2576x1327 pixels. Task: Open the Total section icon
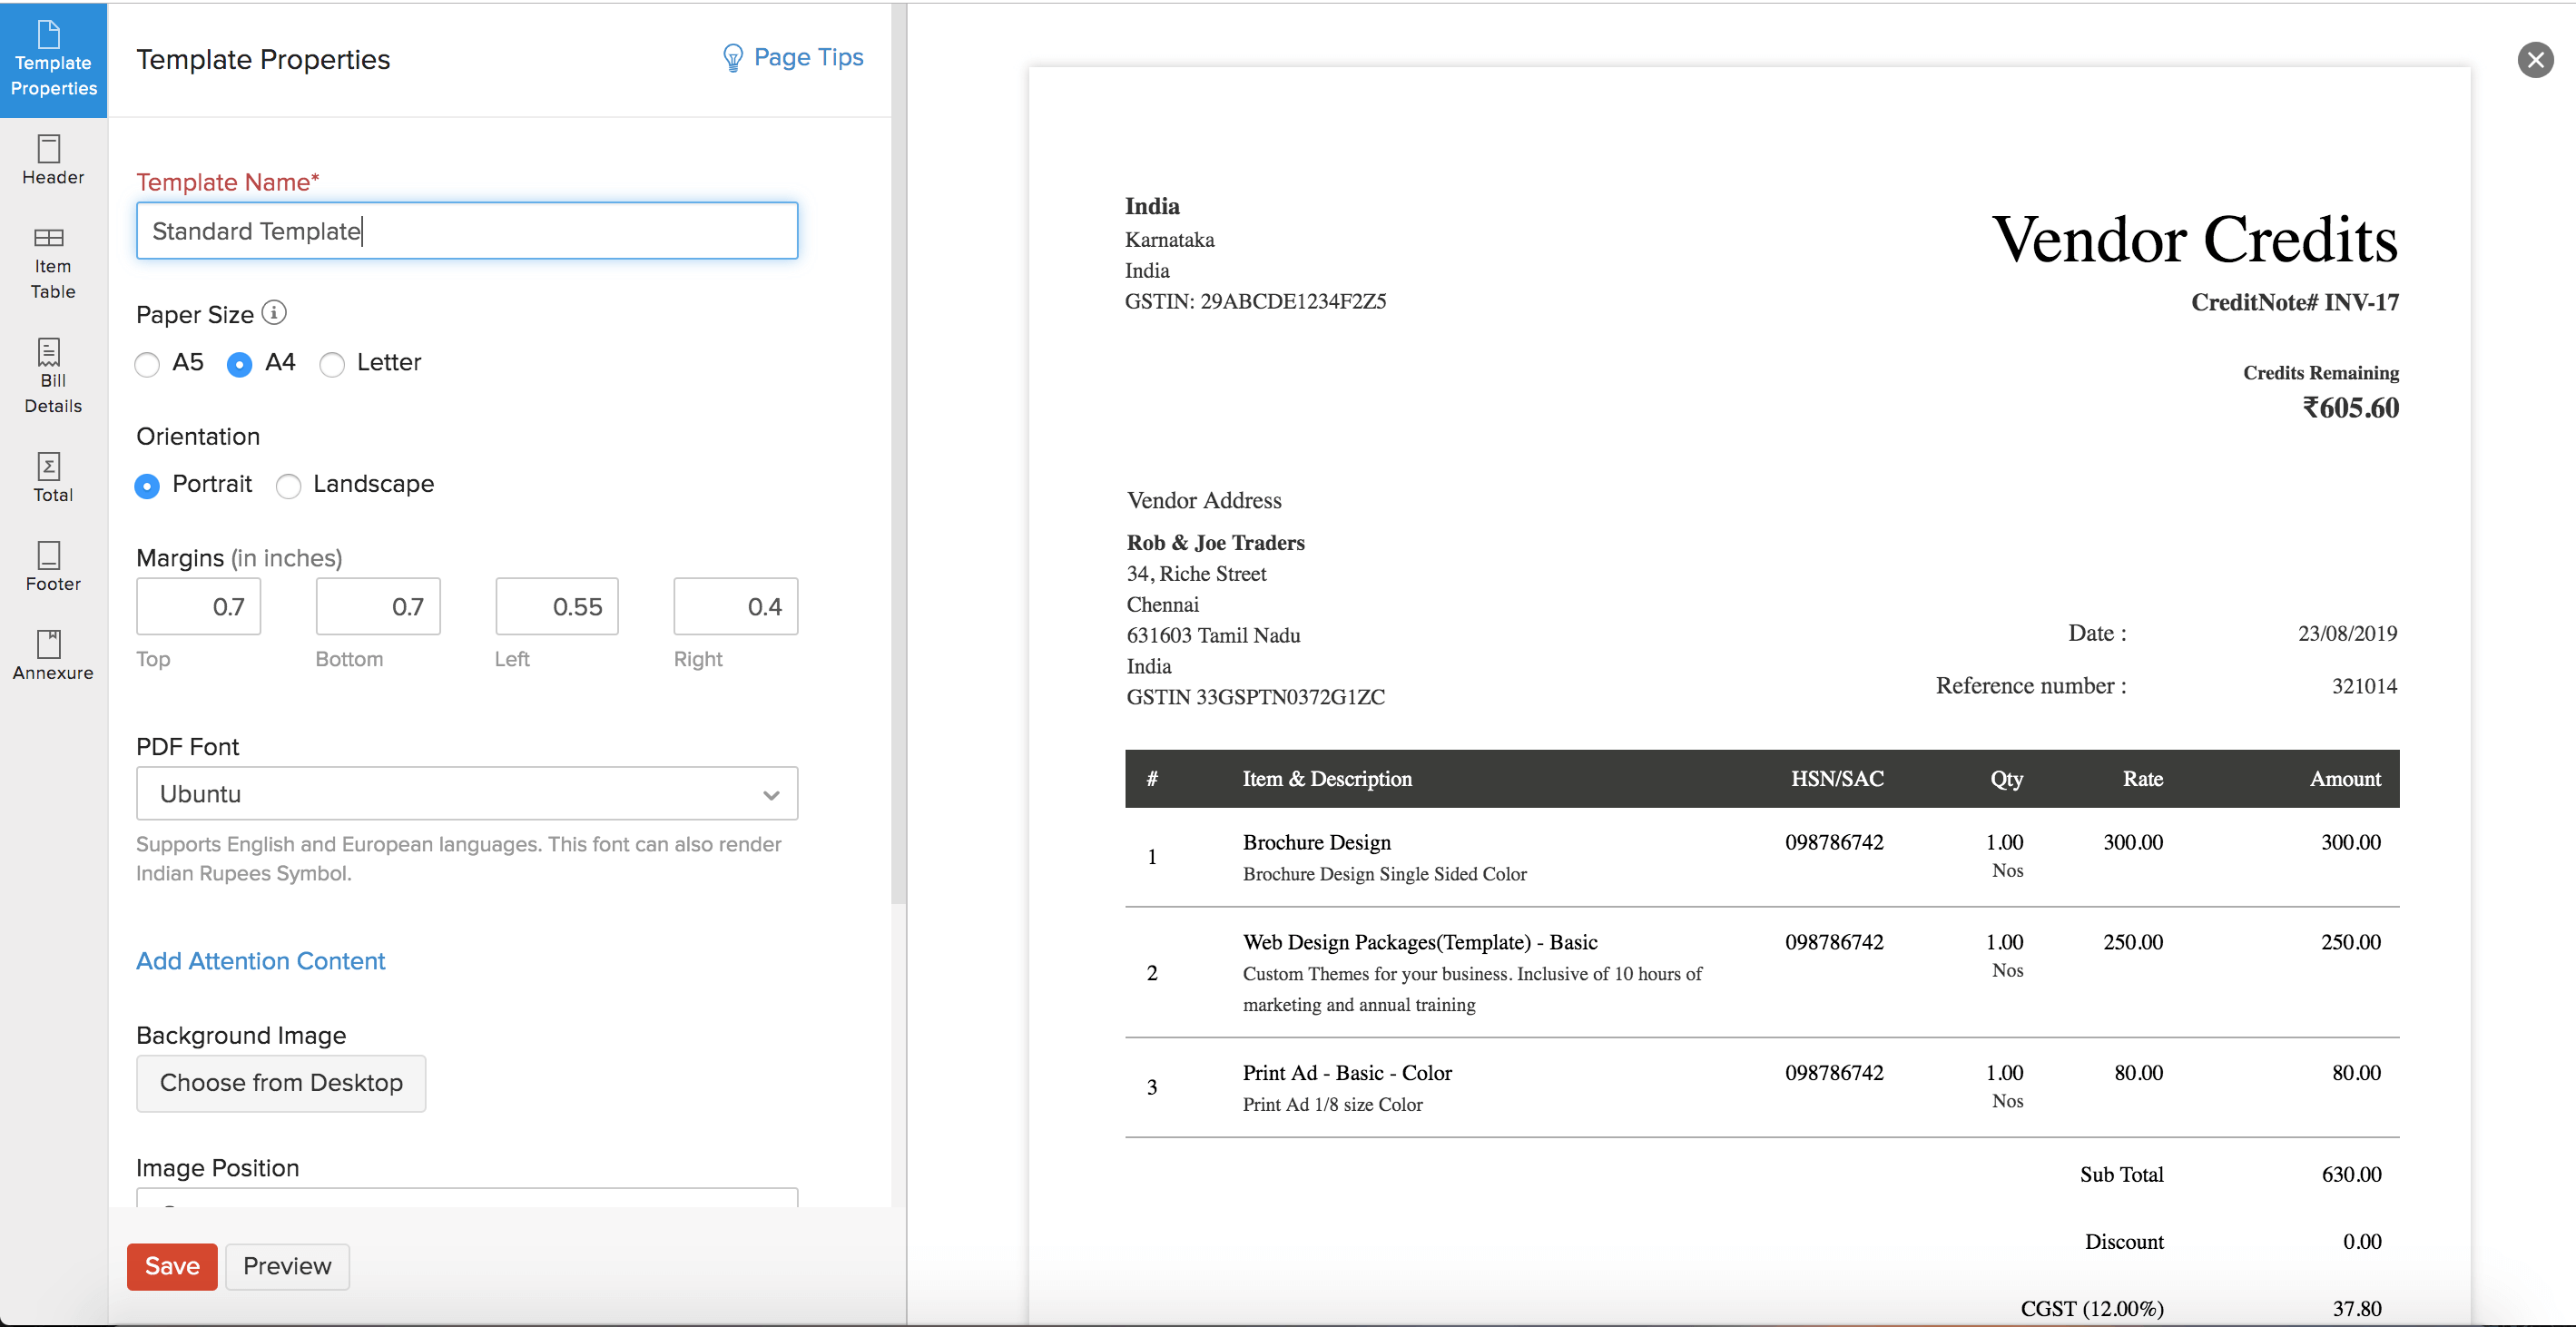click(x=52, y=476)
